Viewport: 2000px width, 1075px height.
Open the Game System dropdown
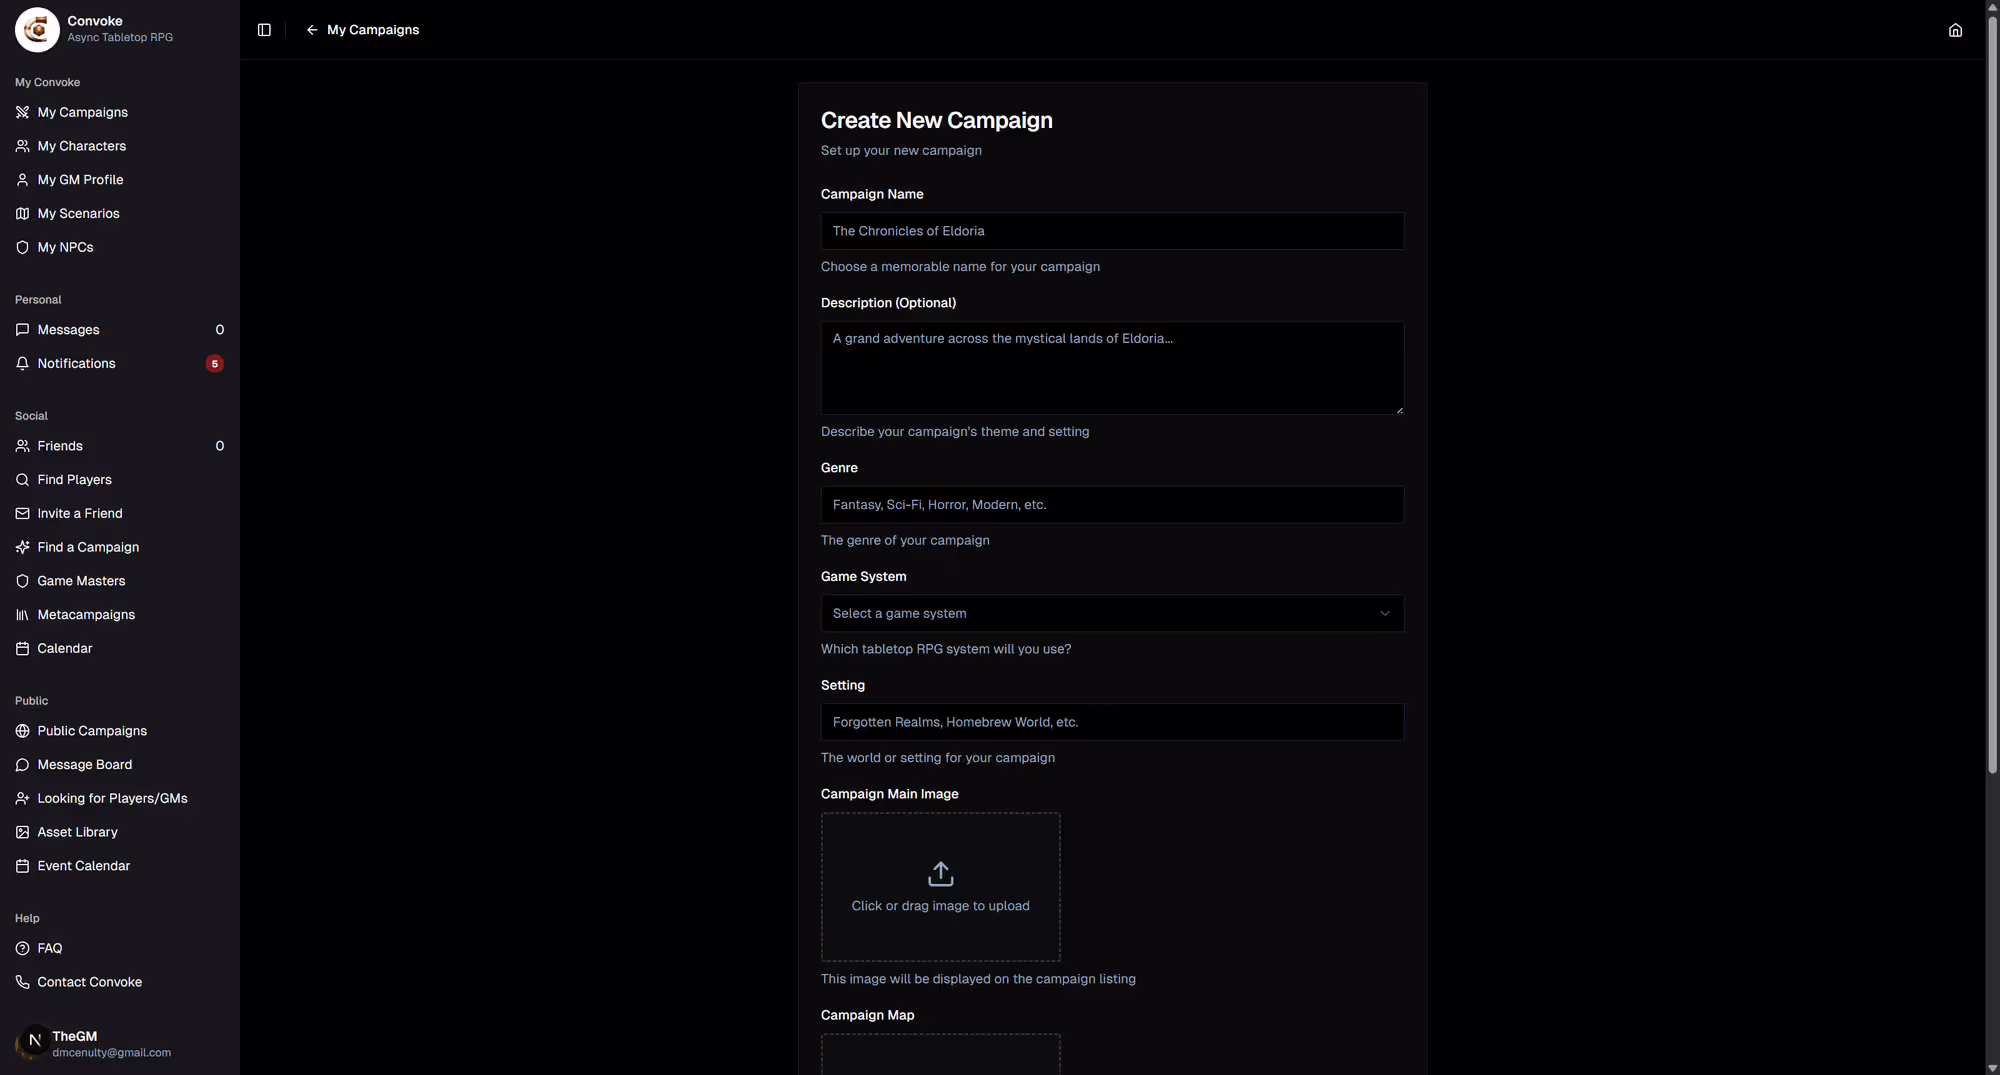[1112, 613]
